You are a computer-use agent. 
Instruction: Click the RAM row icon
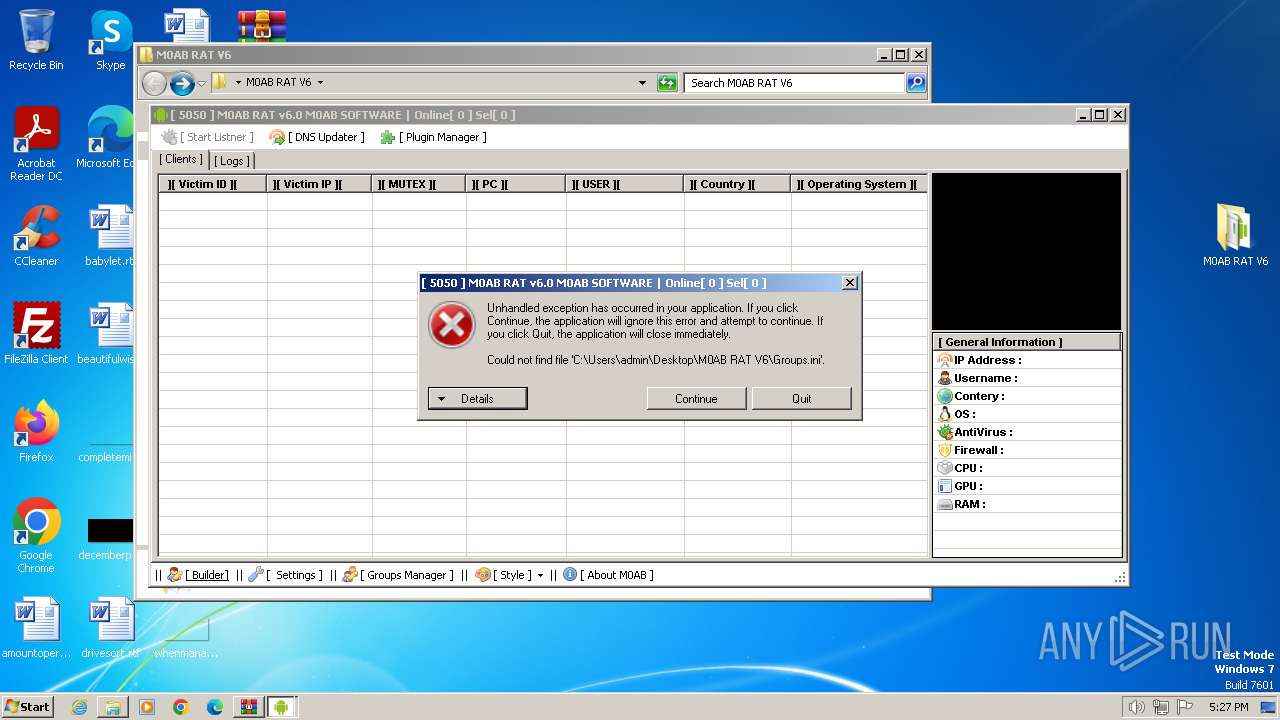(945, 504)
